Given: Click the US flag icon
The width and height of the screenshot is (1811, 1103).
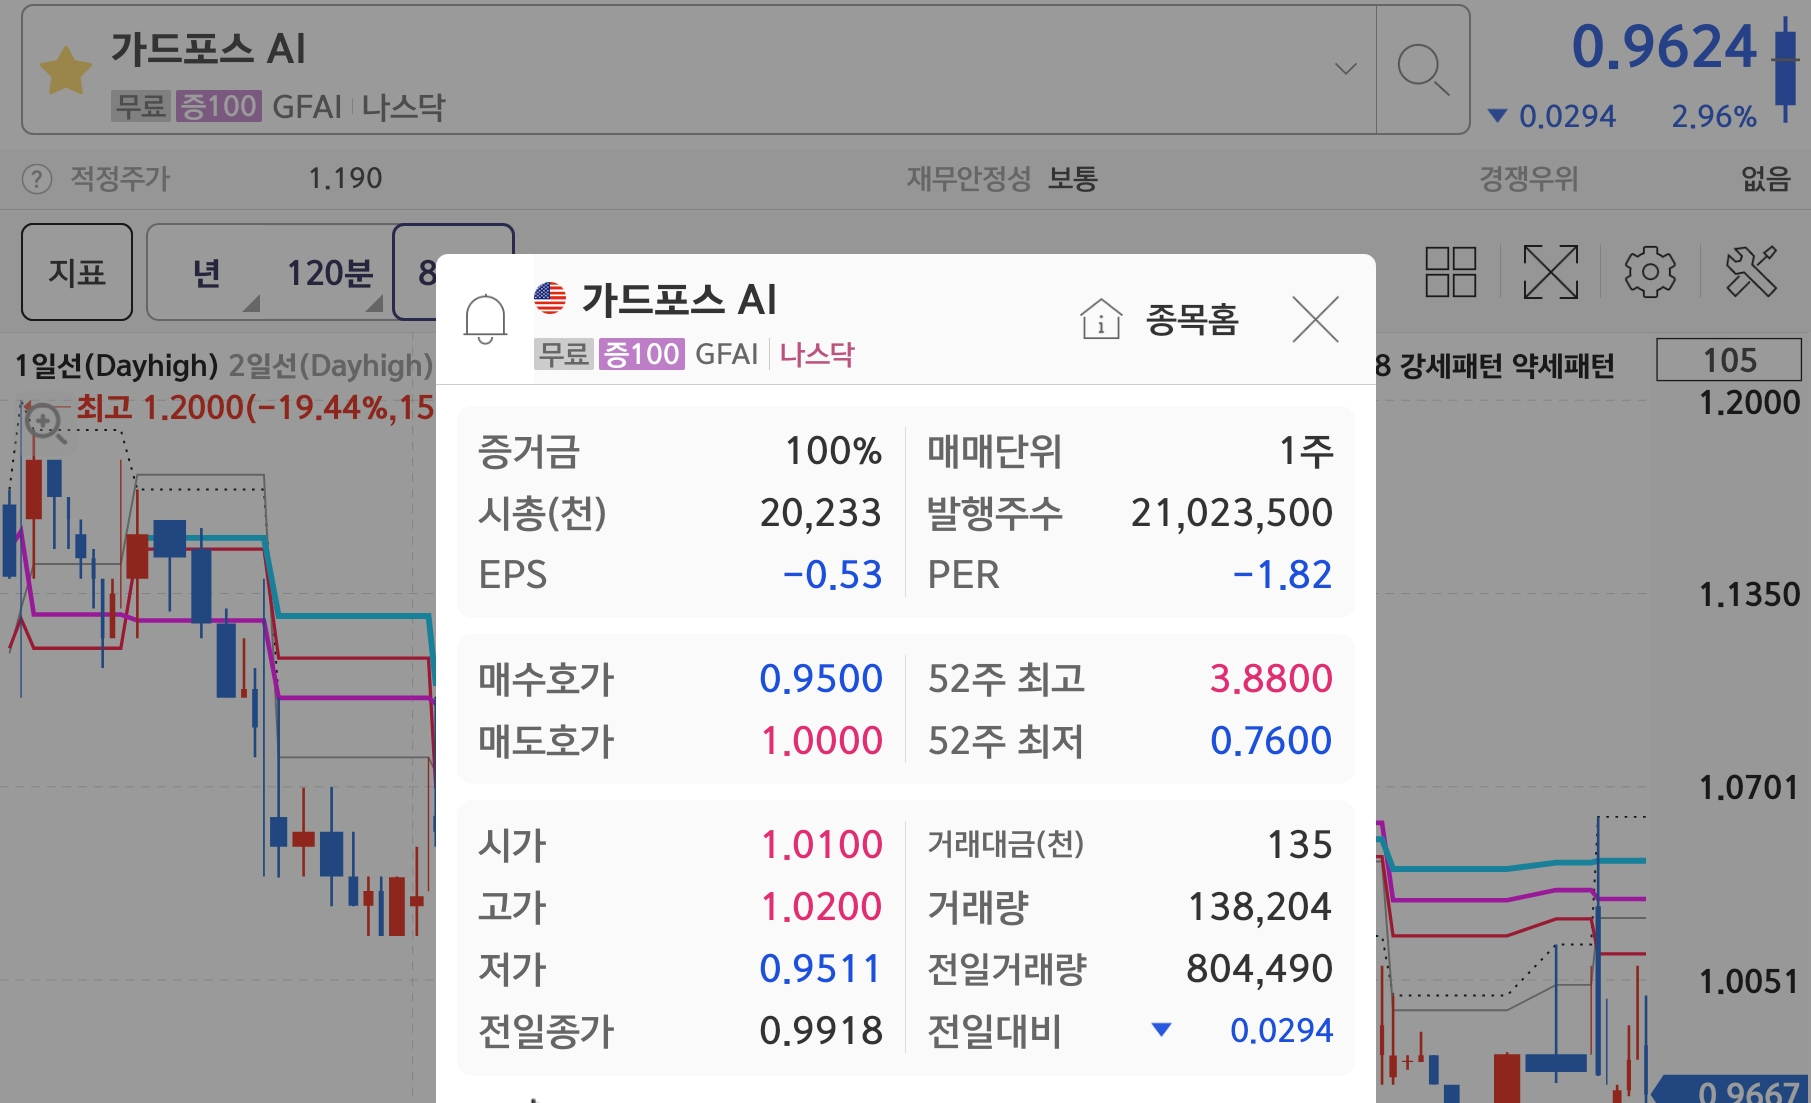Looking at the screenshot, I should click(550, 298).
